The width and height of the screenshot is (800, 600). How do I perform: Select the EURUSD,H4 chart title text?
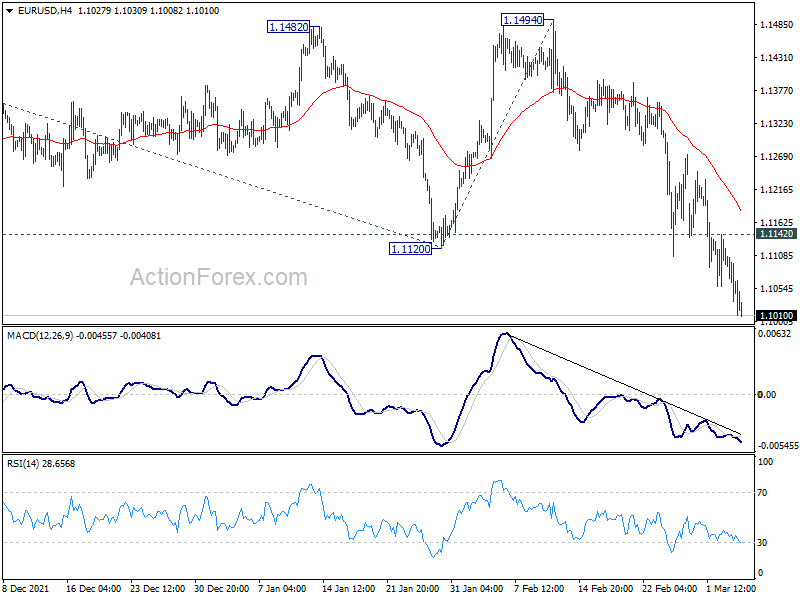(45, 11)
